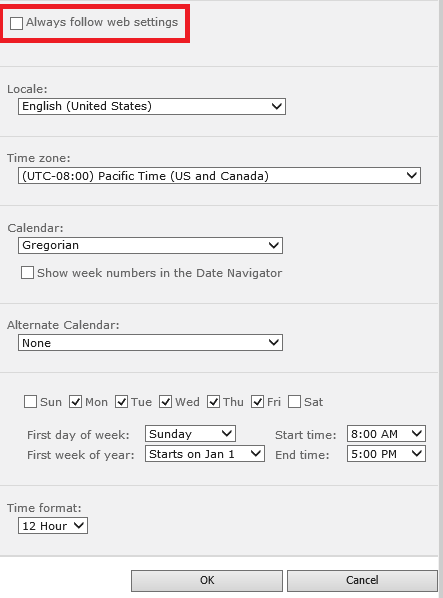This screenshot has width=443, height=598.
Task: Uncheck the Thu workday checkbox
Action: [x=213, y=402]
